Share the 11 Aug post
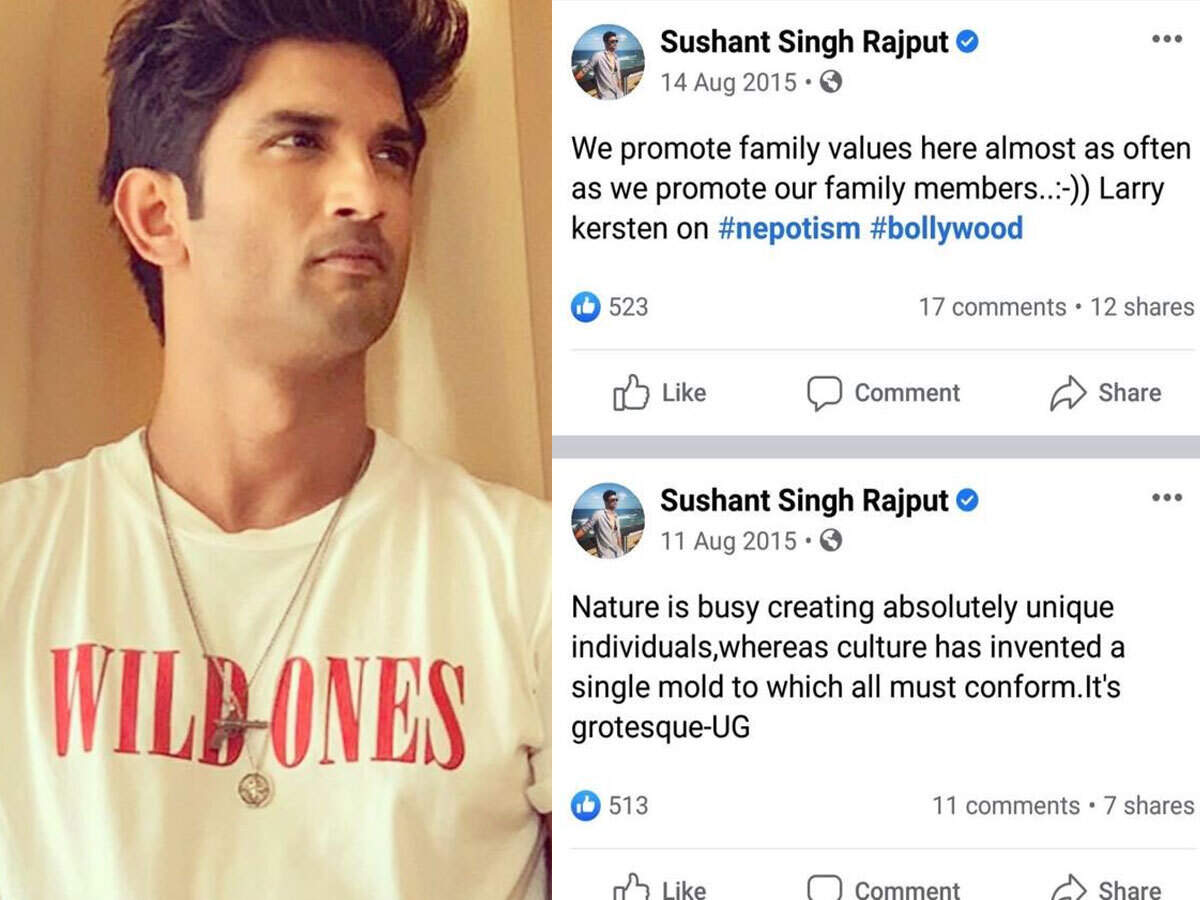 1105,888
